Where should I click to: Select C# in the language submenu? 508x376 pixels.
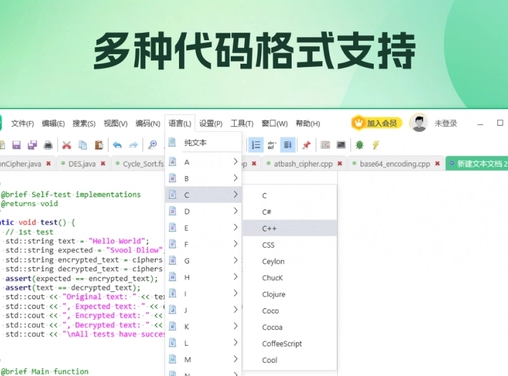290,212
